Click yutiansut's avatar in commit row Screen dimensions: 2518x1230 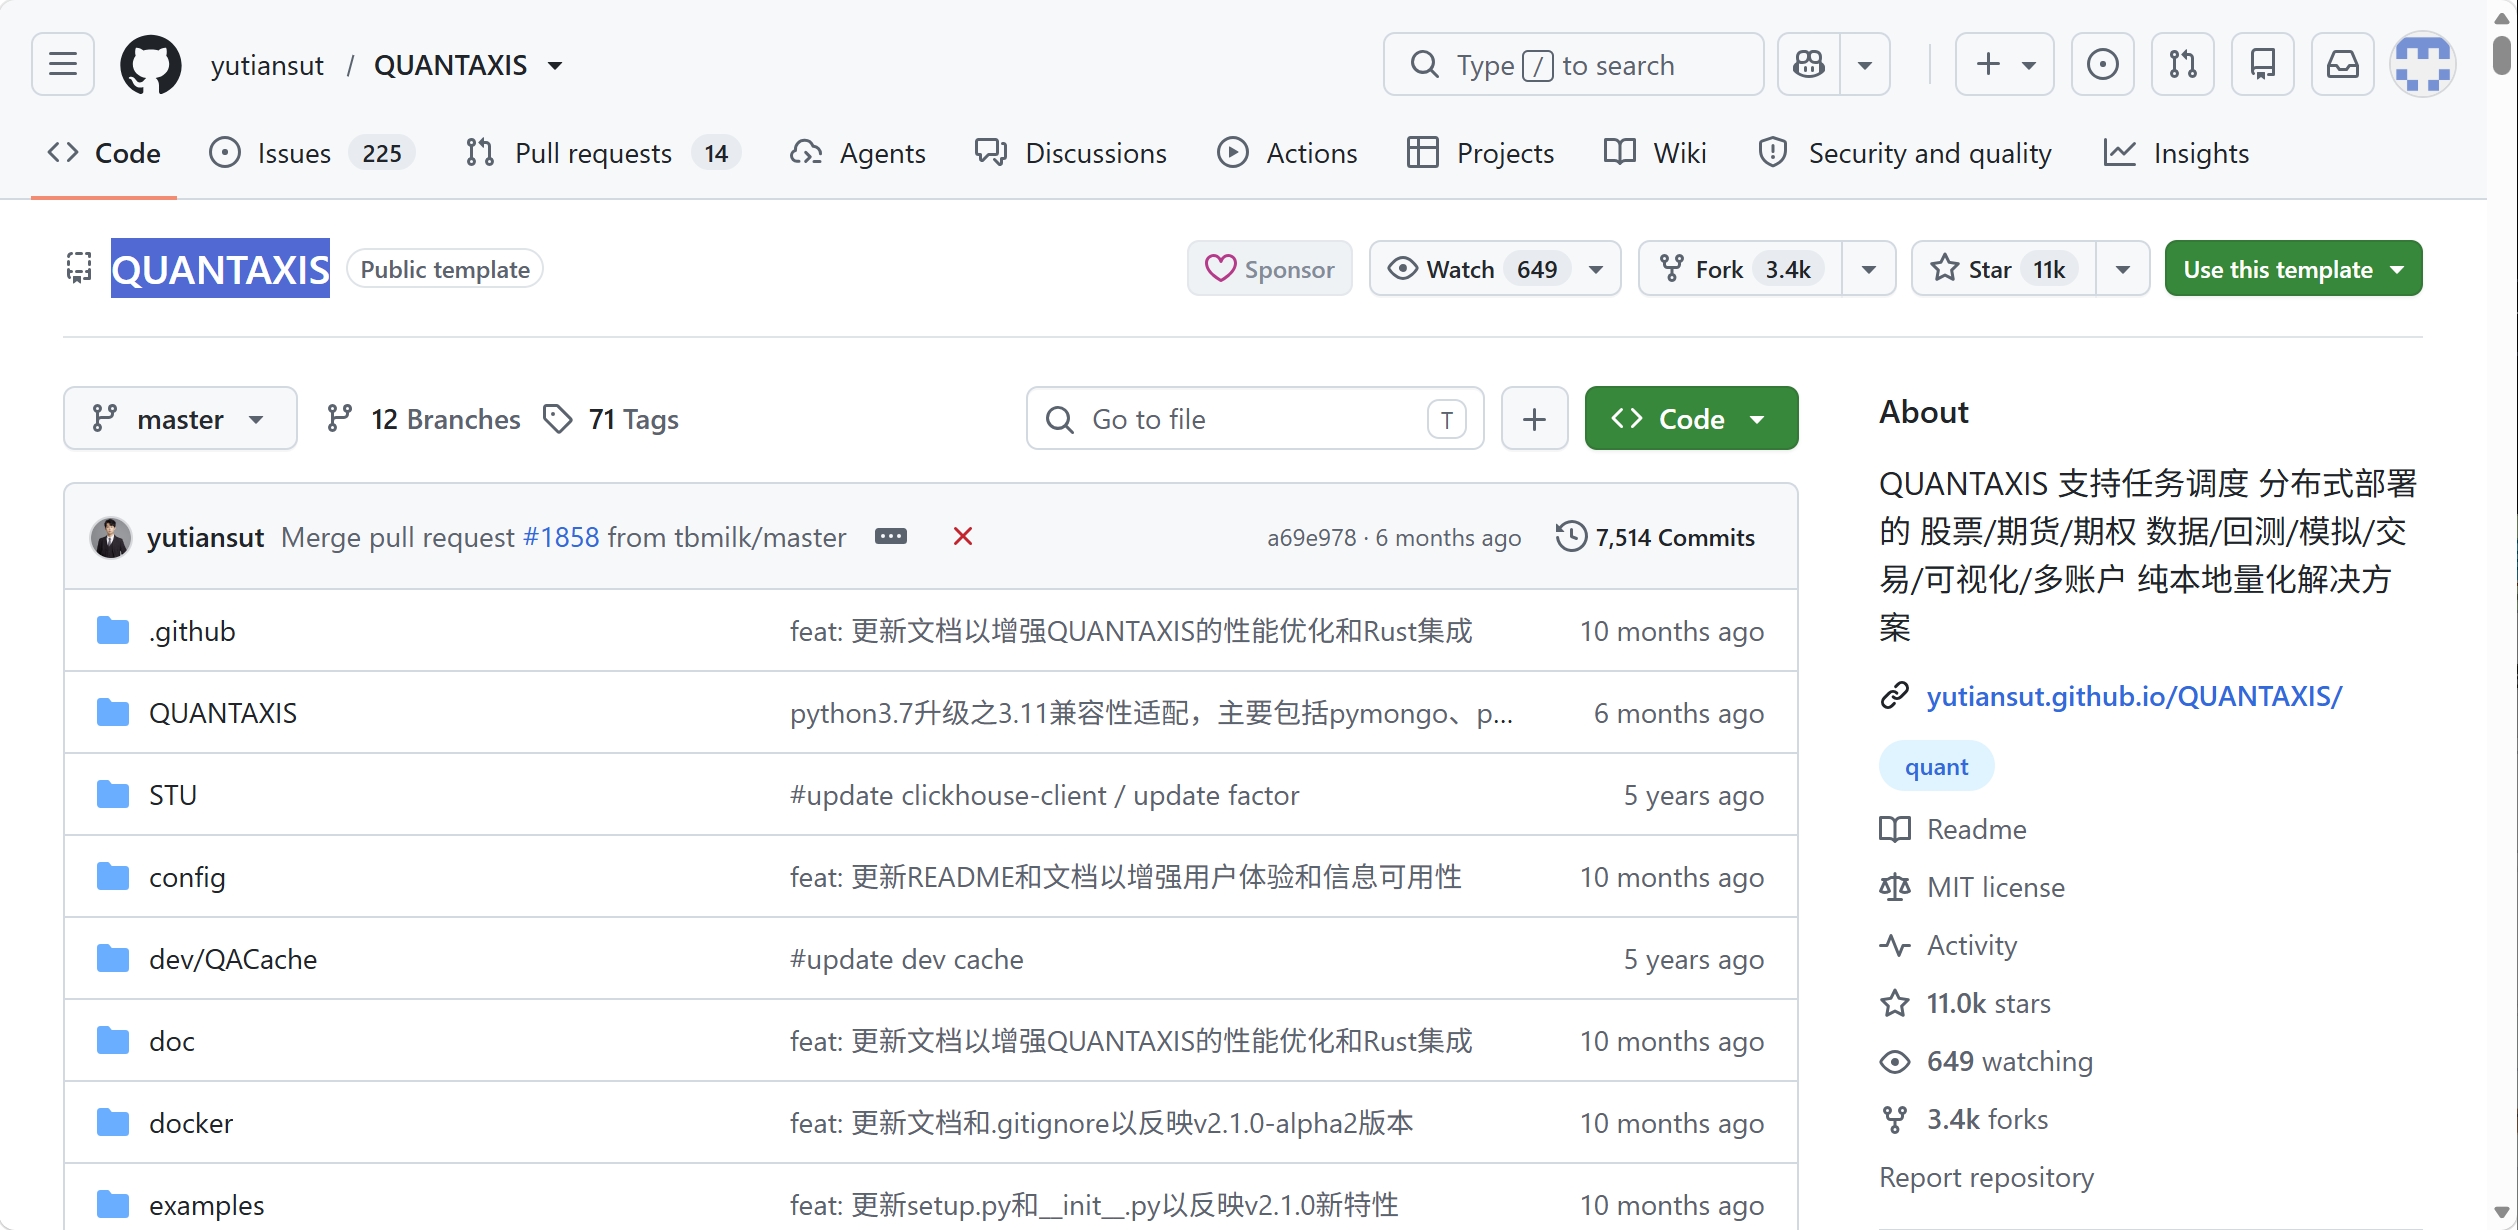111,537
